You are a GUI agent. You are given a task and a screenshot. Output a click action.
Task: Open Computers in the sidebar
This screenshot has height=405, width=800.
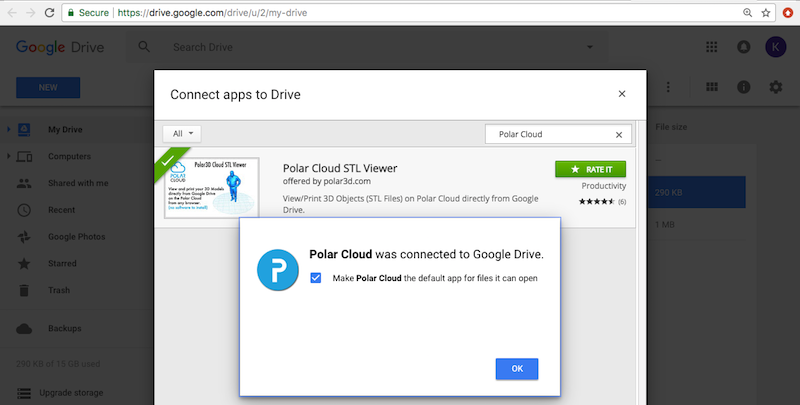[x=69, y=157]
